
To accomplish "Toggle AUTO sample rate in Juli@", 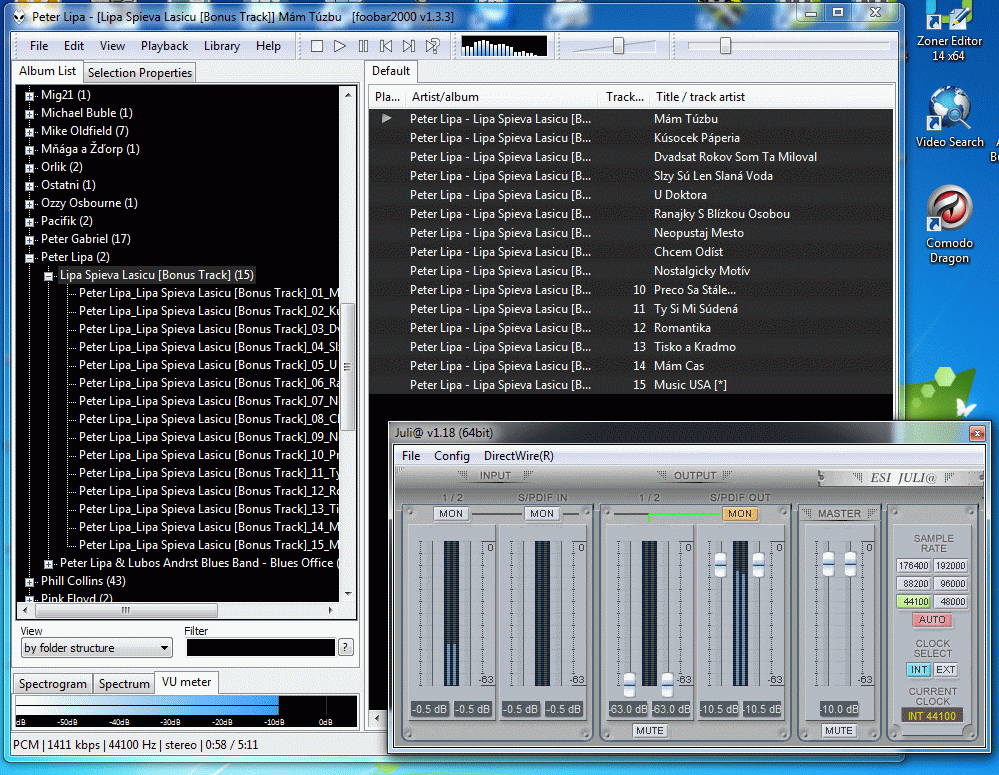I will click(x=932, y=619).
